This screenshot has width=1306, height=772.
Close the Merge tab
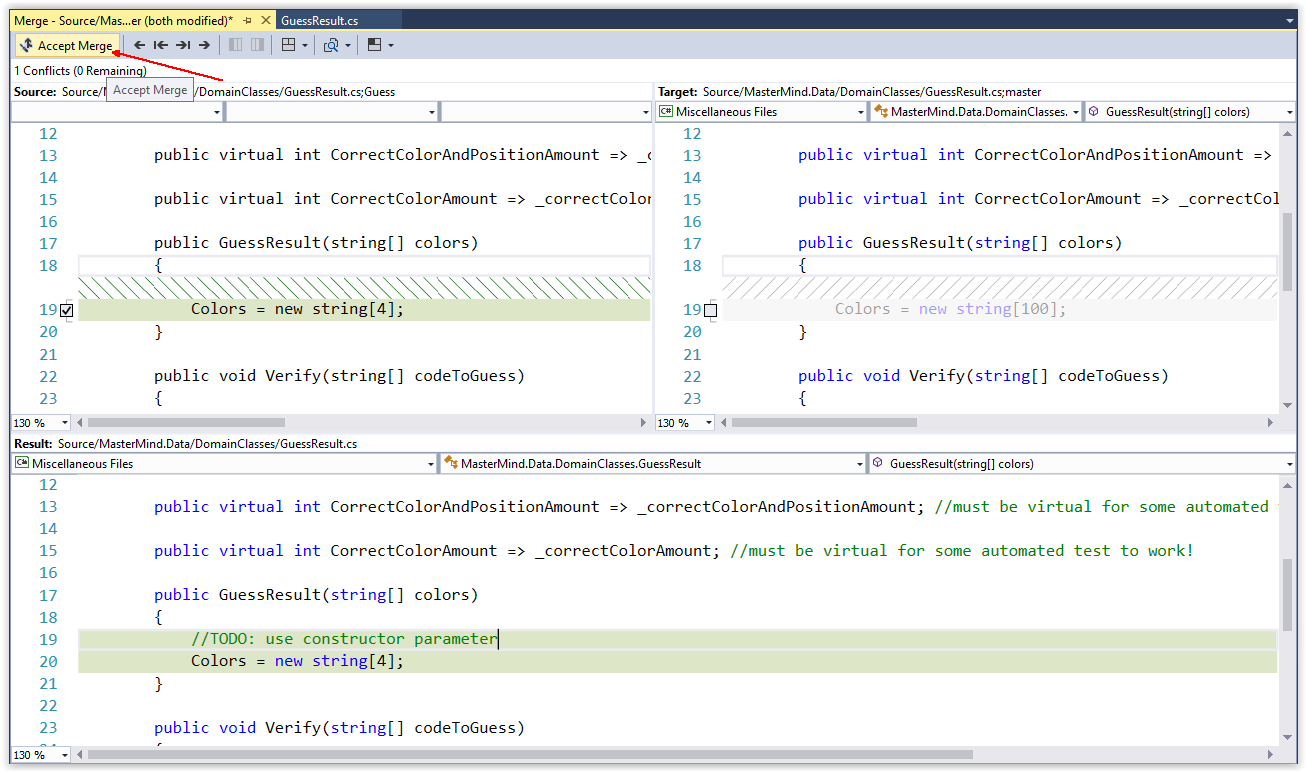point(265,20)
